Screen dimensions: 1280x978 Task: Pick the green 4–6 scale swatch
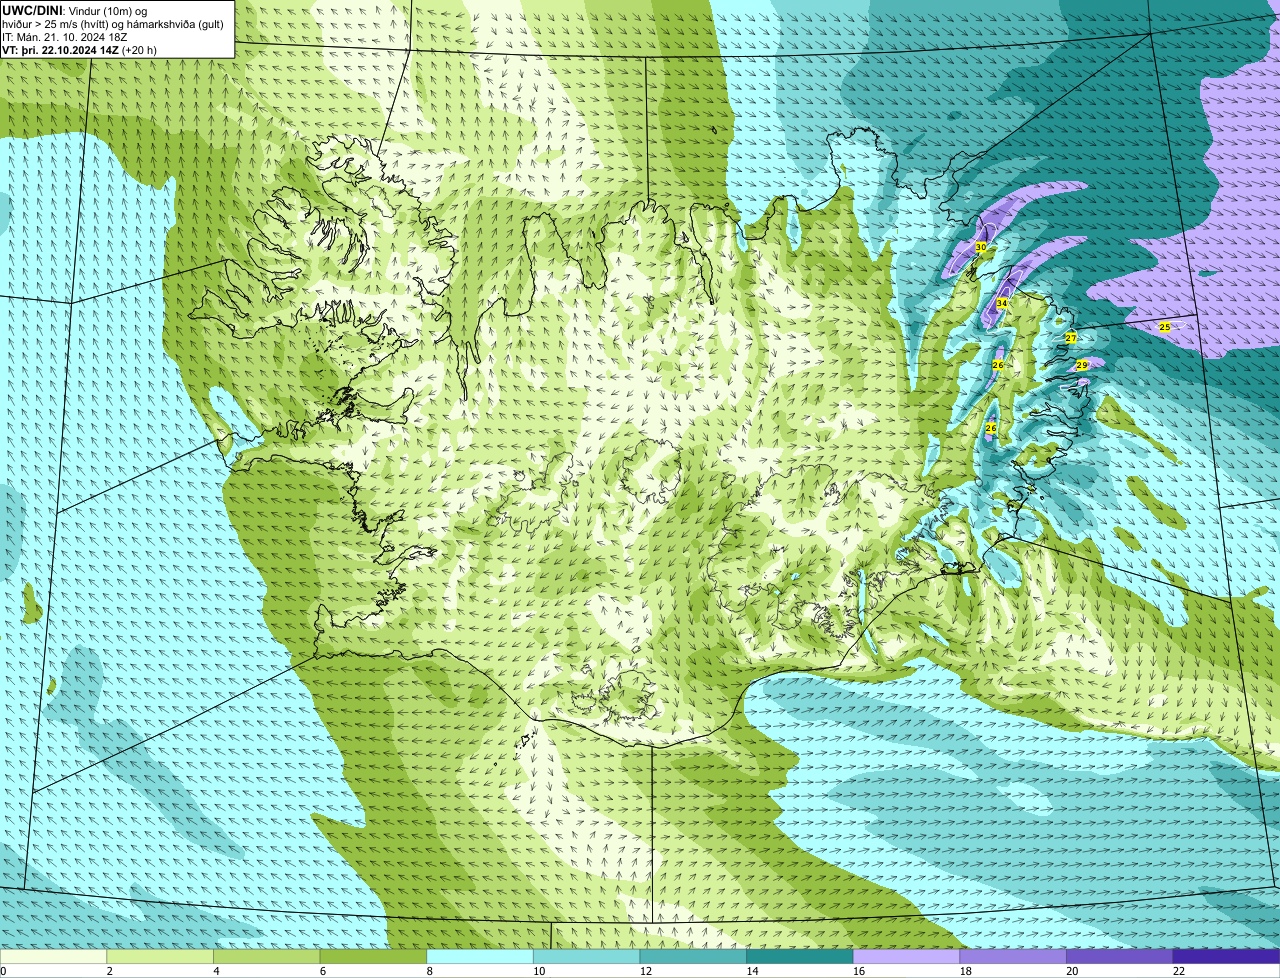coord(266,956)
